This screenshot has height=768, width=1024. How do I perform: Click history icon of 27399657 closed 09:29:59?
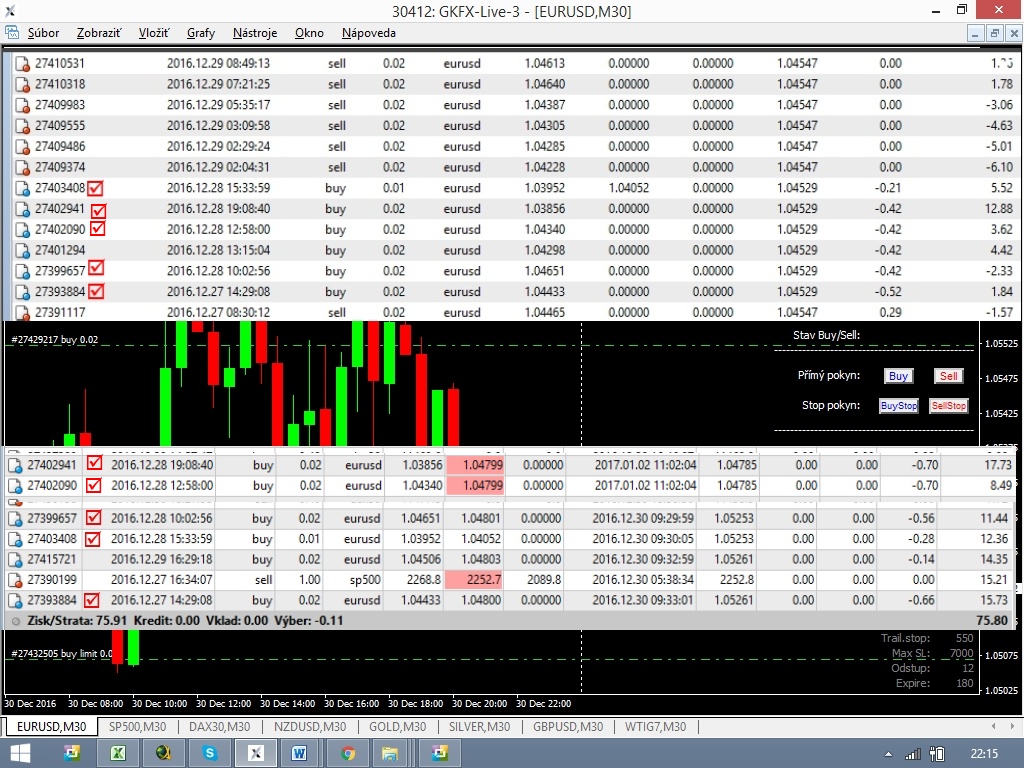pos(15,519)
